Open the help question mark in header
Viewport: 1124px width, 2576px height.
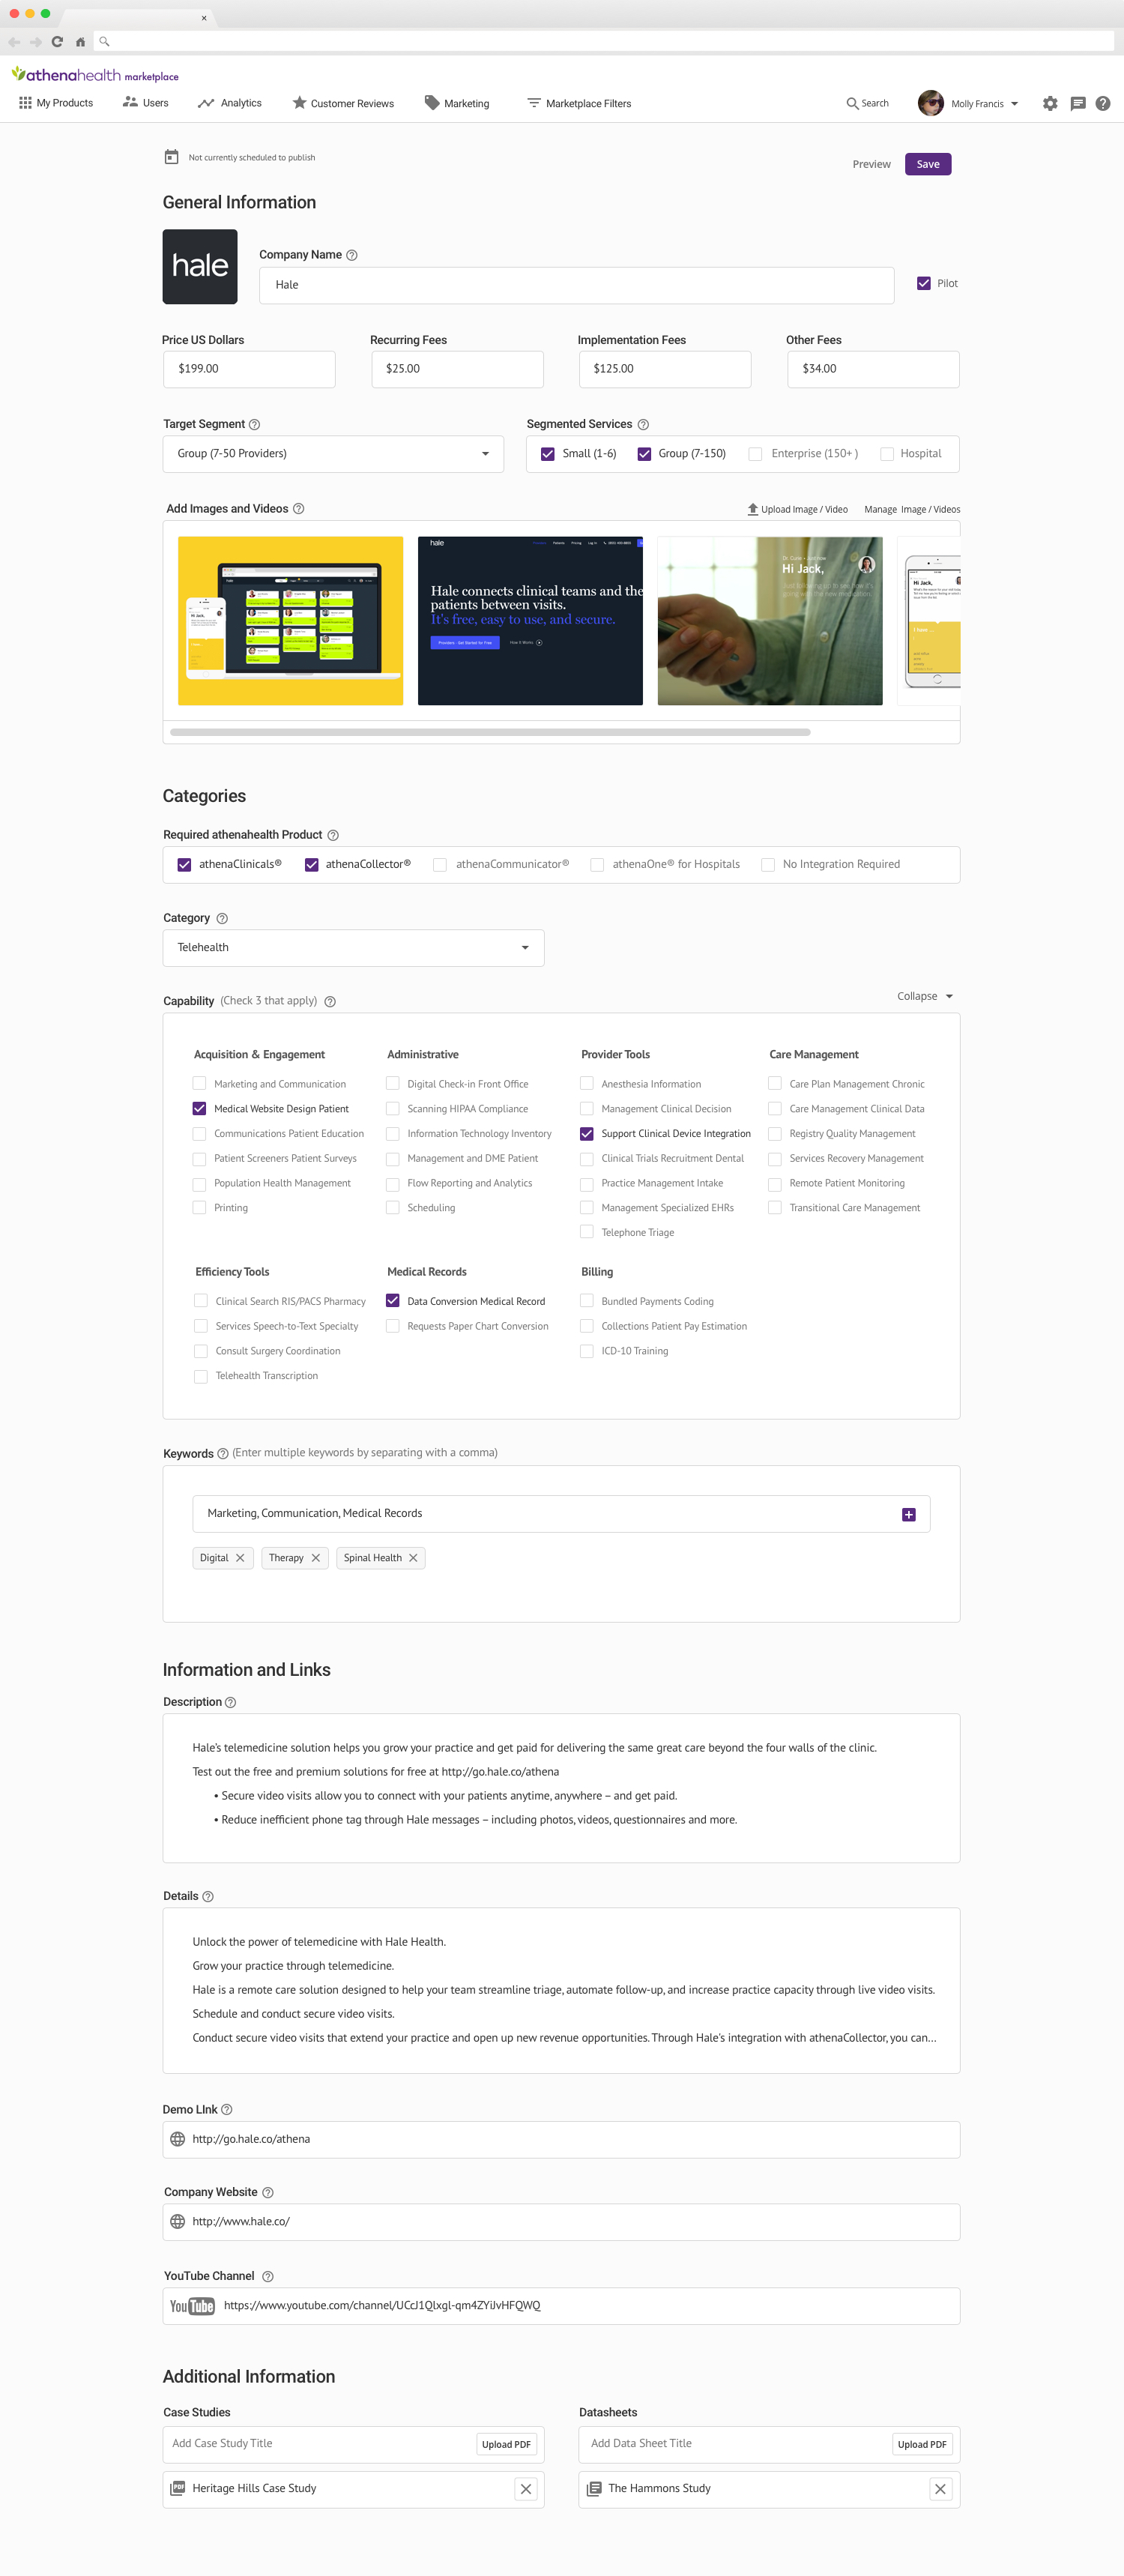point(1103,103)
